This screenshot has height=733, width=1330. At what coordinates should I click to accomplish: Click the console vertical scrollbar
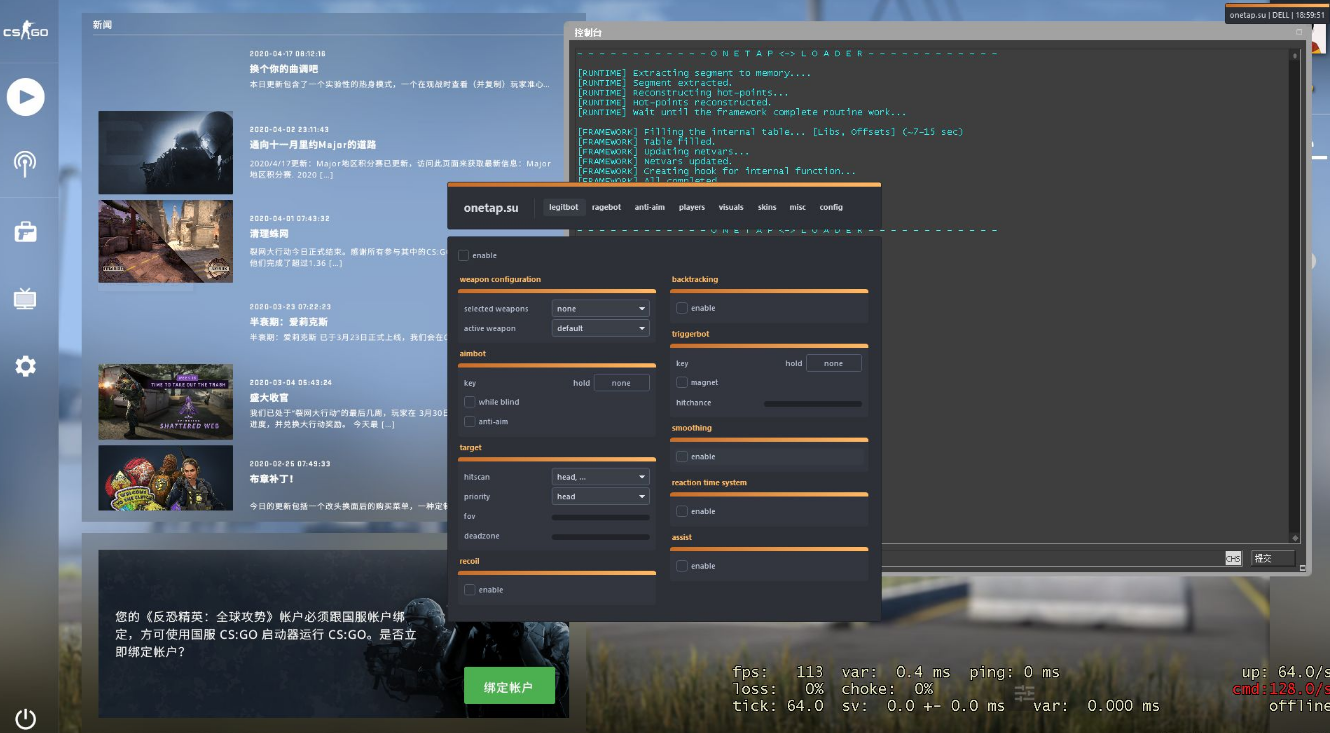point(1295,295)
